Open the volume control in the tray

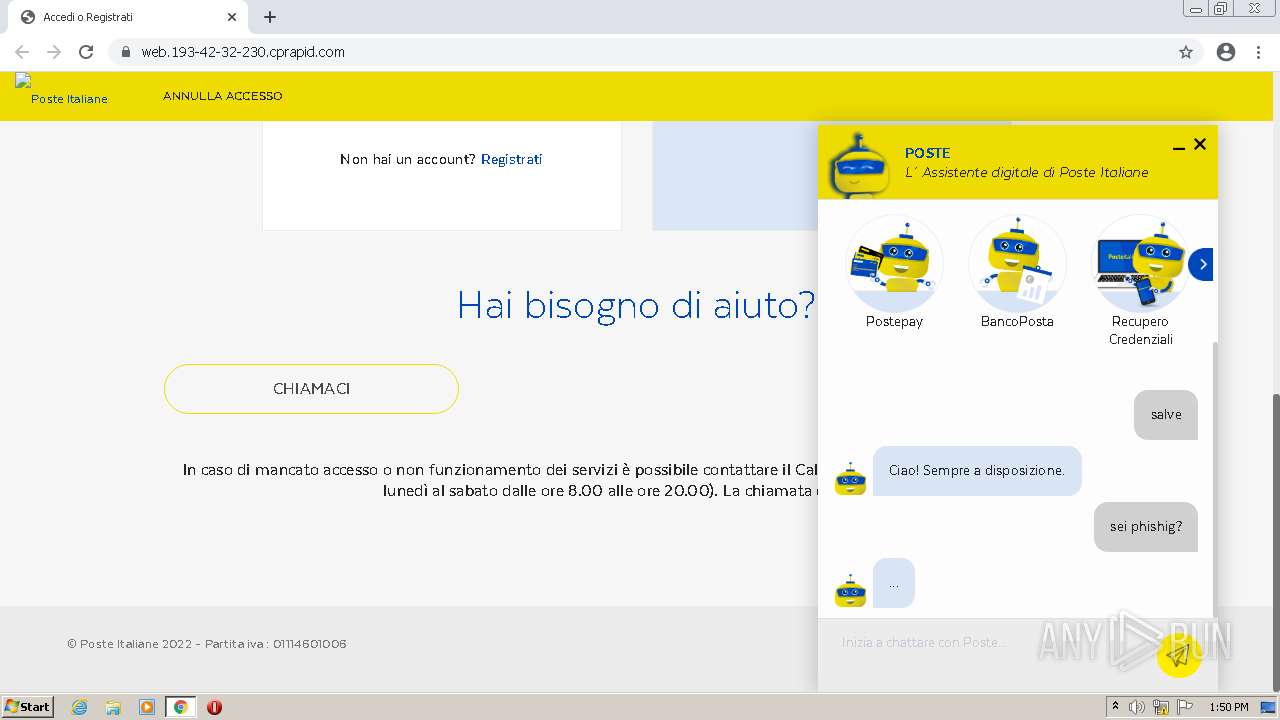tap(1137, 707)
